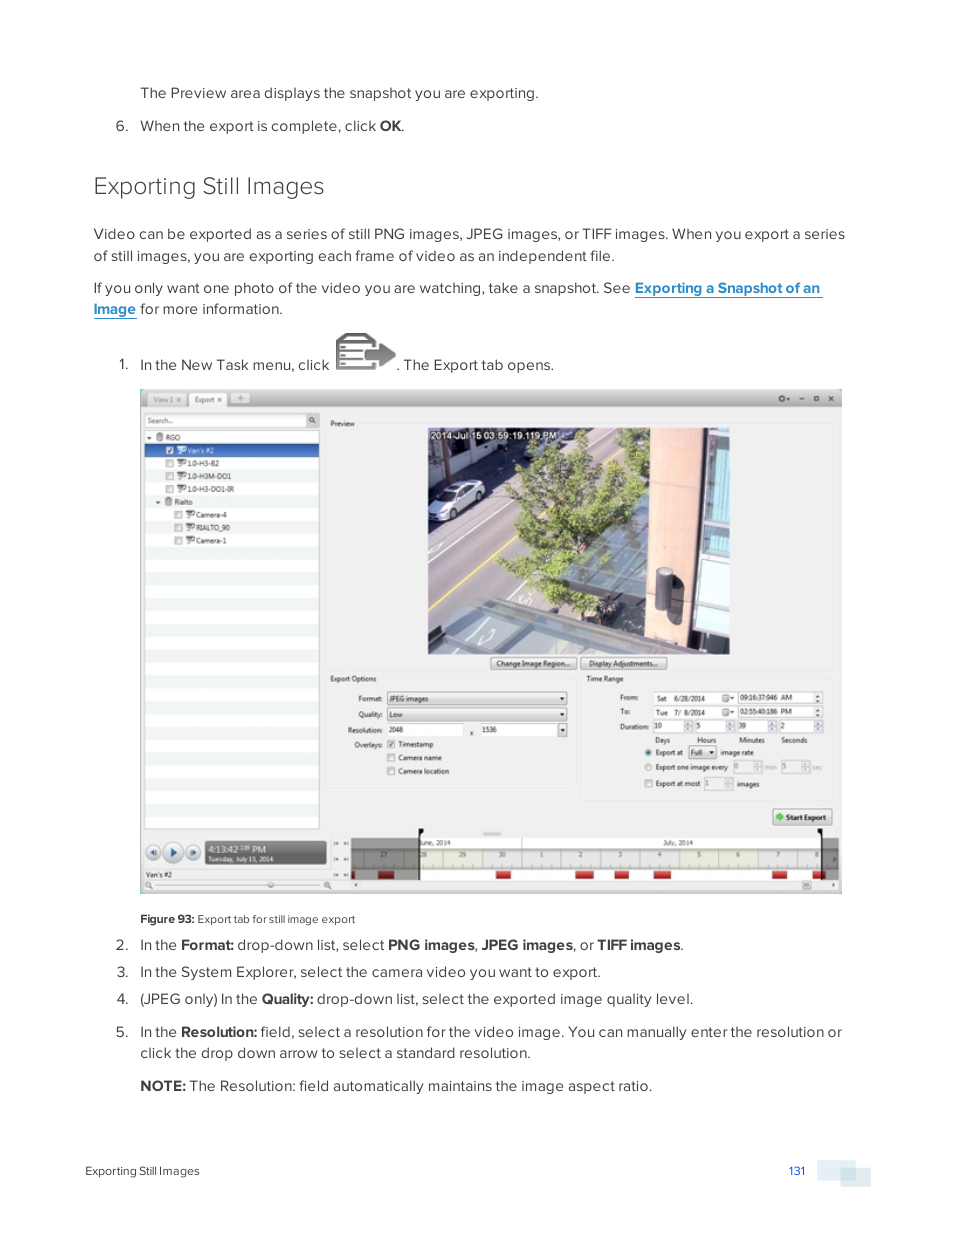Image resolution: width=954 pixels, height=1235 pixels.
Task: Open the Format drop-down list
Action: [477, 699]
